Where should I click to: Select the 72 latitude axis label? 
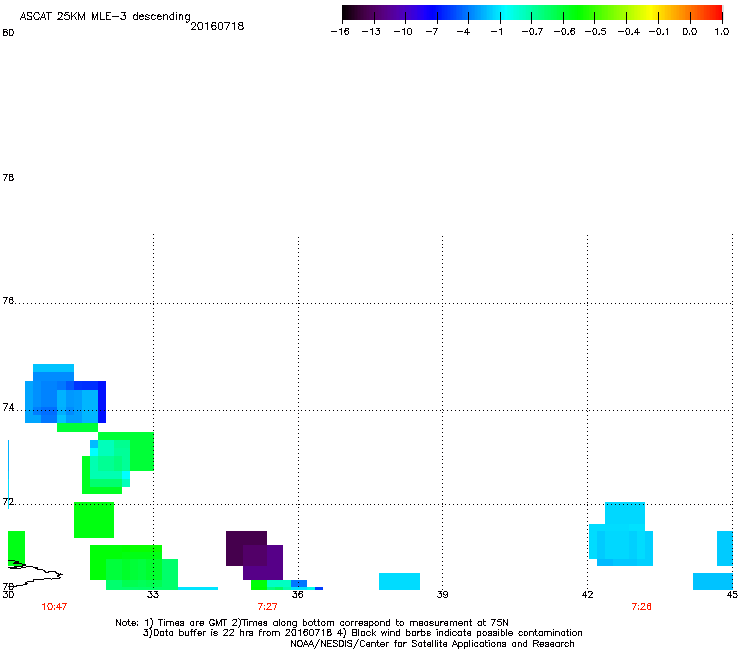click(8, 501)
